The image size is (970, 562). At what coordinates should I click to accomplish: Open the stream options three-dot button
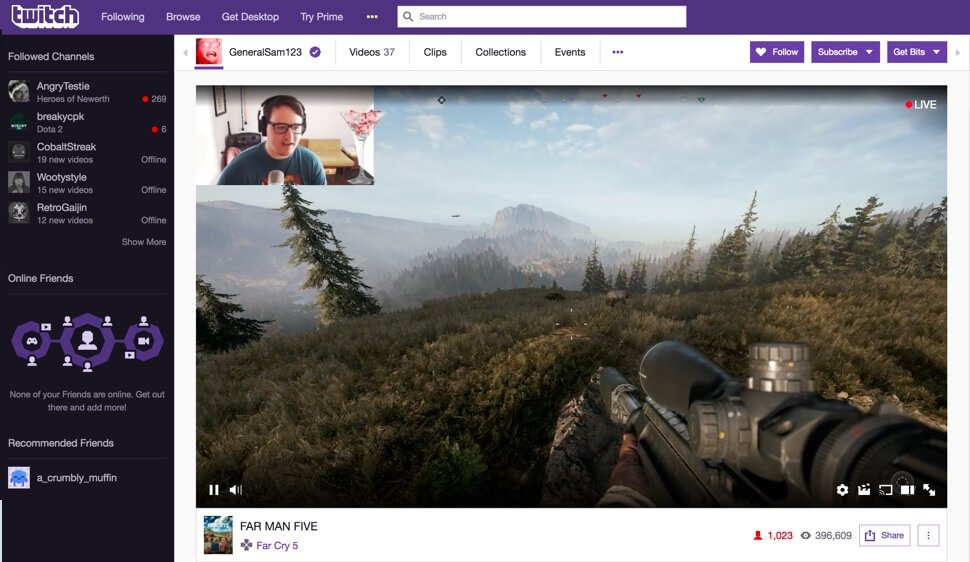tap(928, 536)
